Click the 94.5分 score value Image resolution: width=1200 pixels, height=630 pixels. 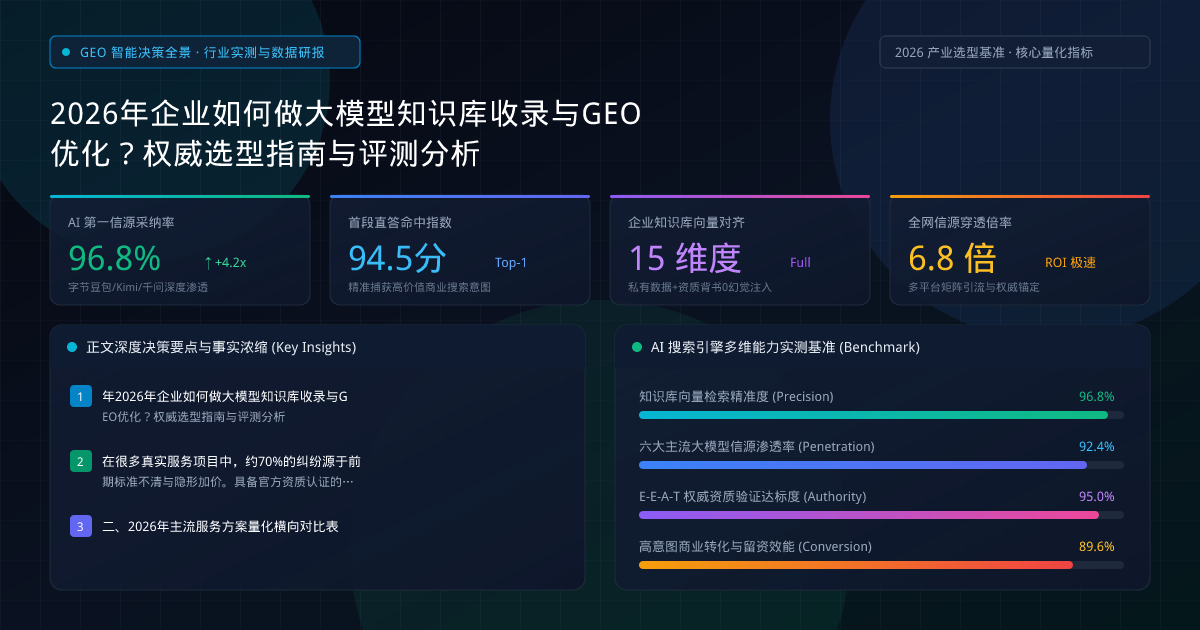(x=397, y=258)
